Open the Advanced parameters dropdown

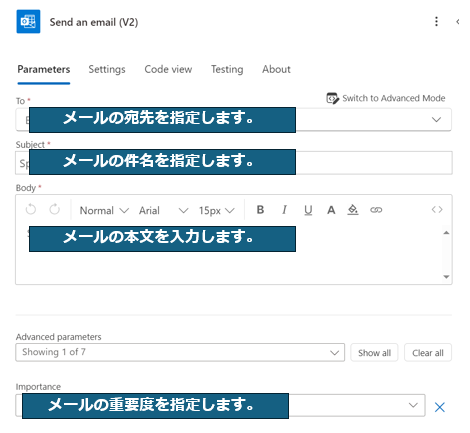coord(180,352)
